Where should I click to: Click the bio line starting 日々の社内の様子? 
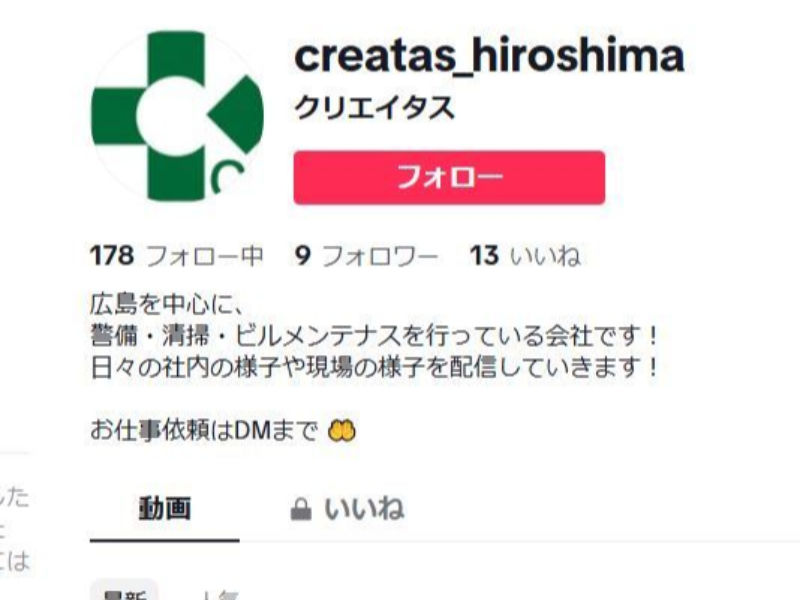375,367
